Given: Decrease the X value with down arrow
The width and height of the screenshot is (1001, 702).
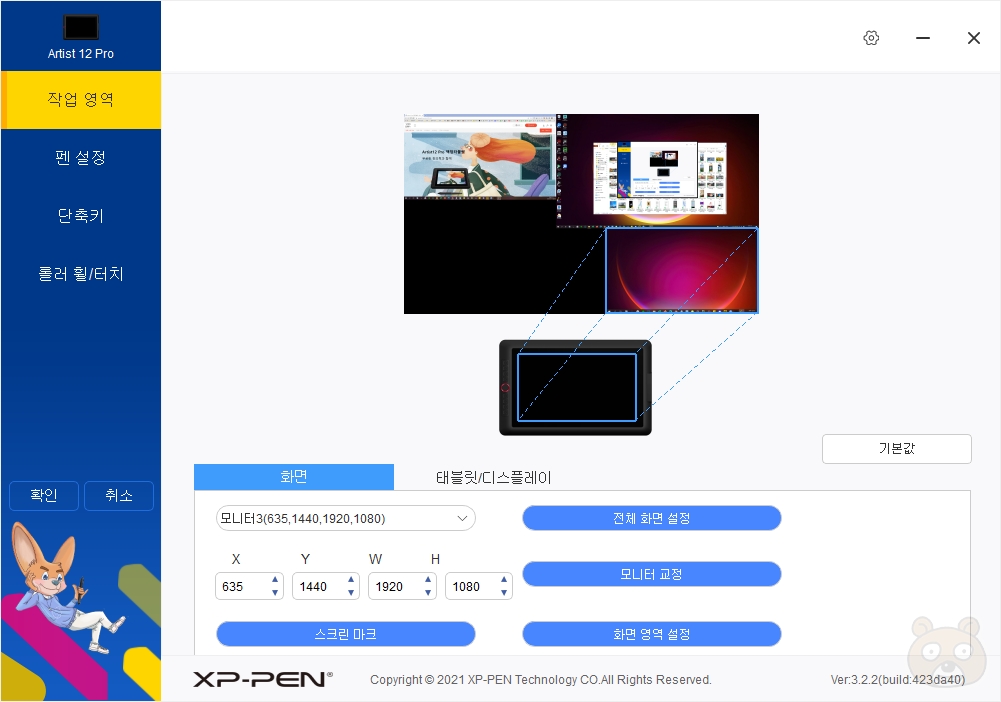Looking at the screenshot, I should [x=275, y=593].
